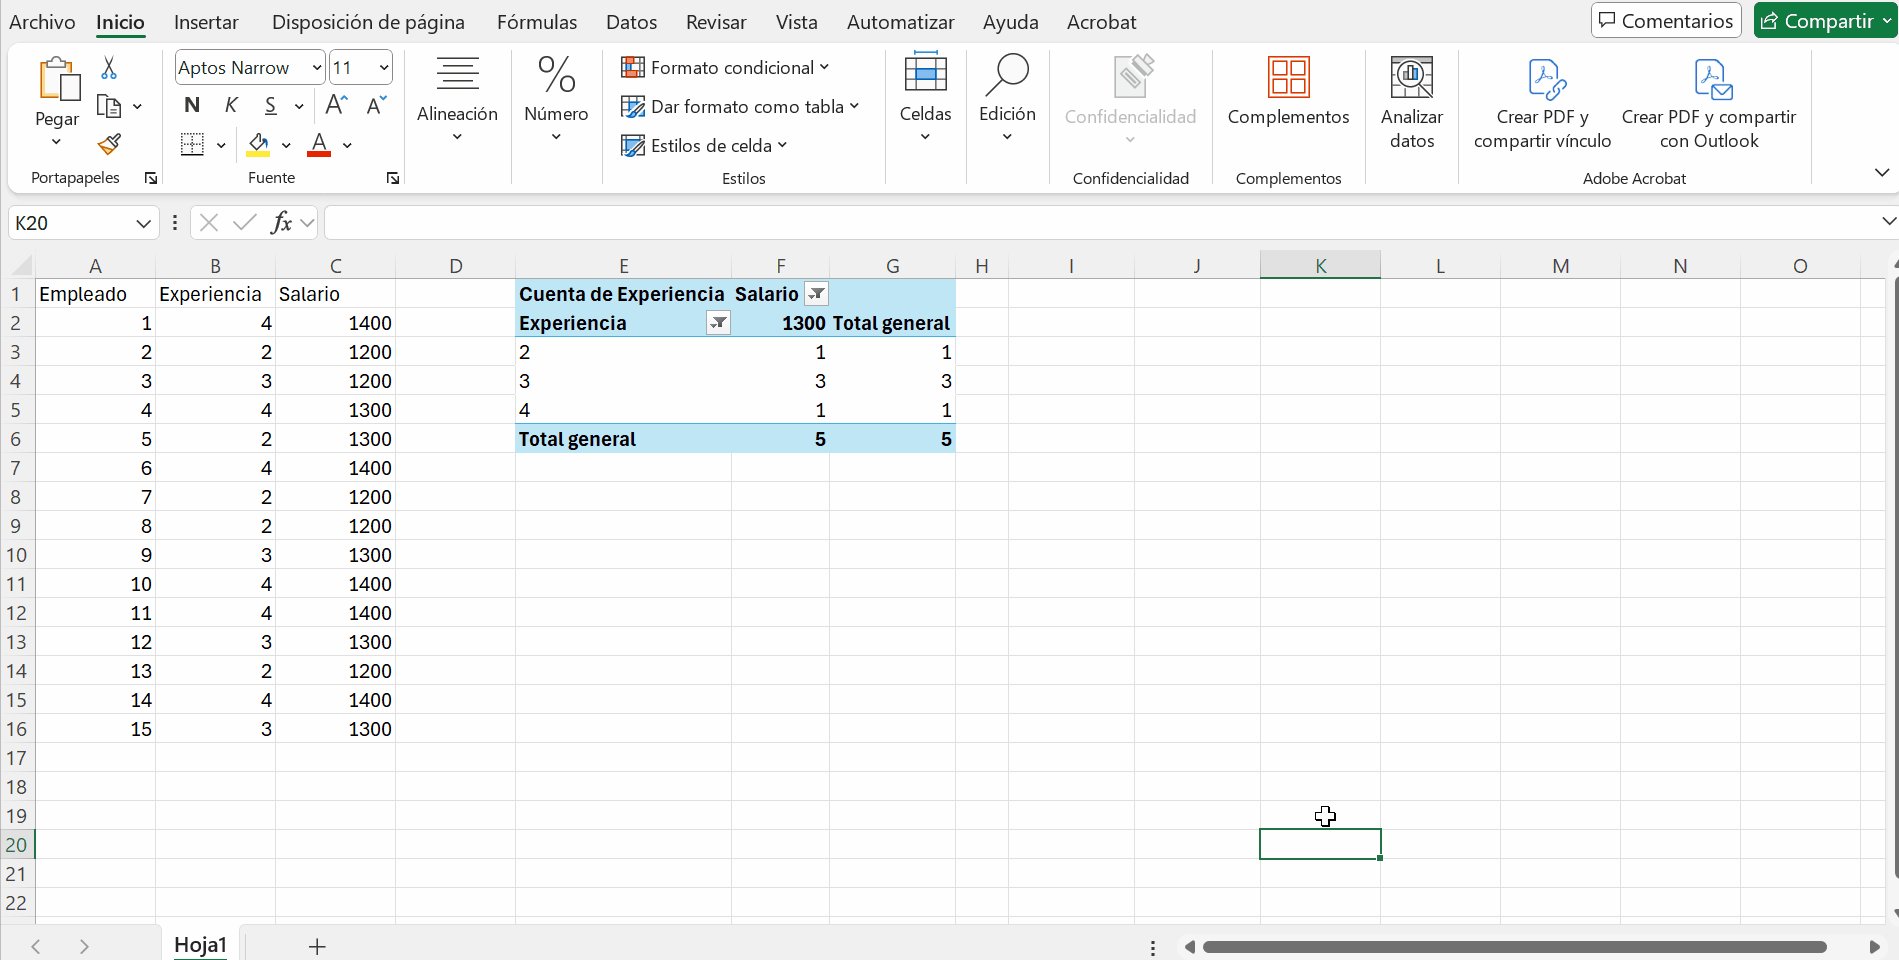Expand the font name Aptos Narrow dropdown
This screenshot has height=960, width=1899.
316,68
